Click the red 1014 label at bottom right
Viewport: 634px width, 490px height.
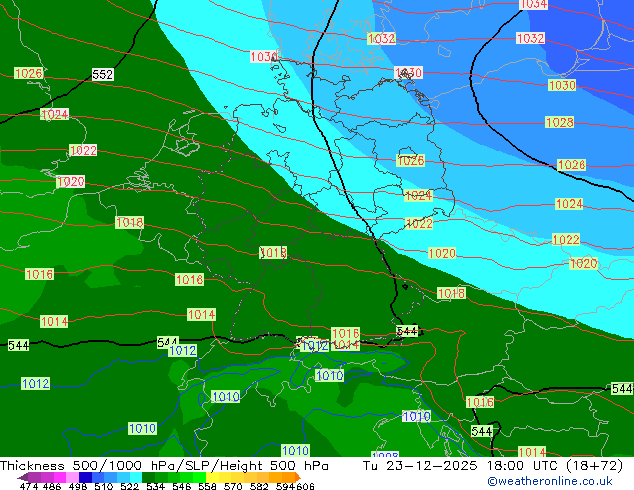532,452
